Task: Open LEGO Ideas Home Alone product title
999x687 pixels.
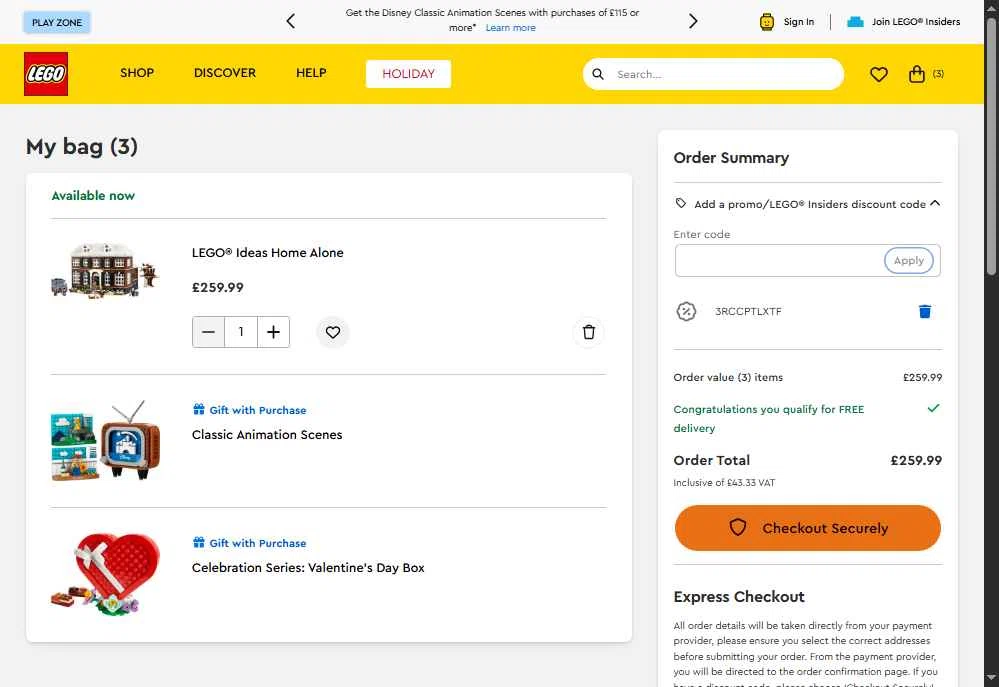Action: pos(268,252)
